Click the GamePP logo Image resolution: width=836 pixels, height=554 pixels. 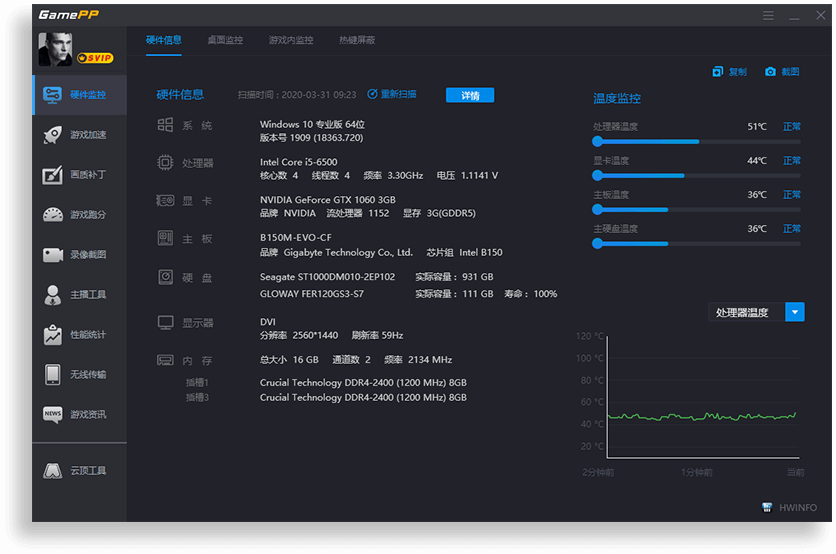[x=69, y=15]
